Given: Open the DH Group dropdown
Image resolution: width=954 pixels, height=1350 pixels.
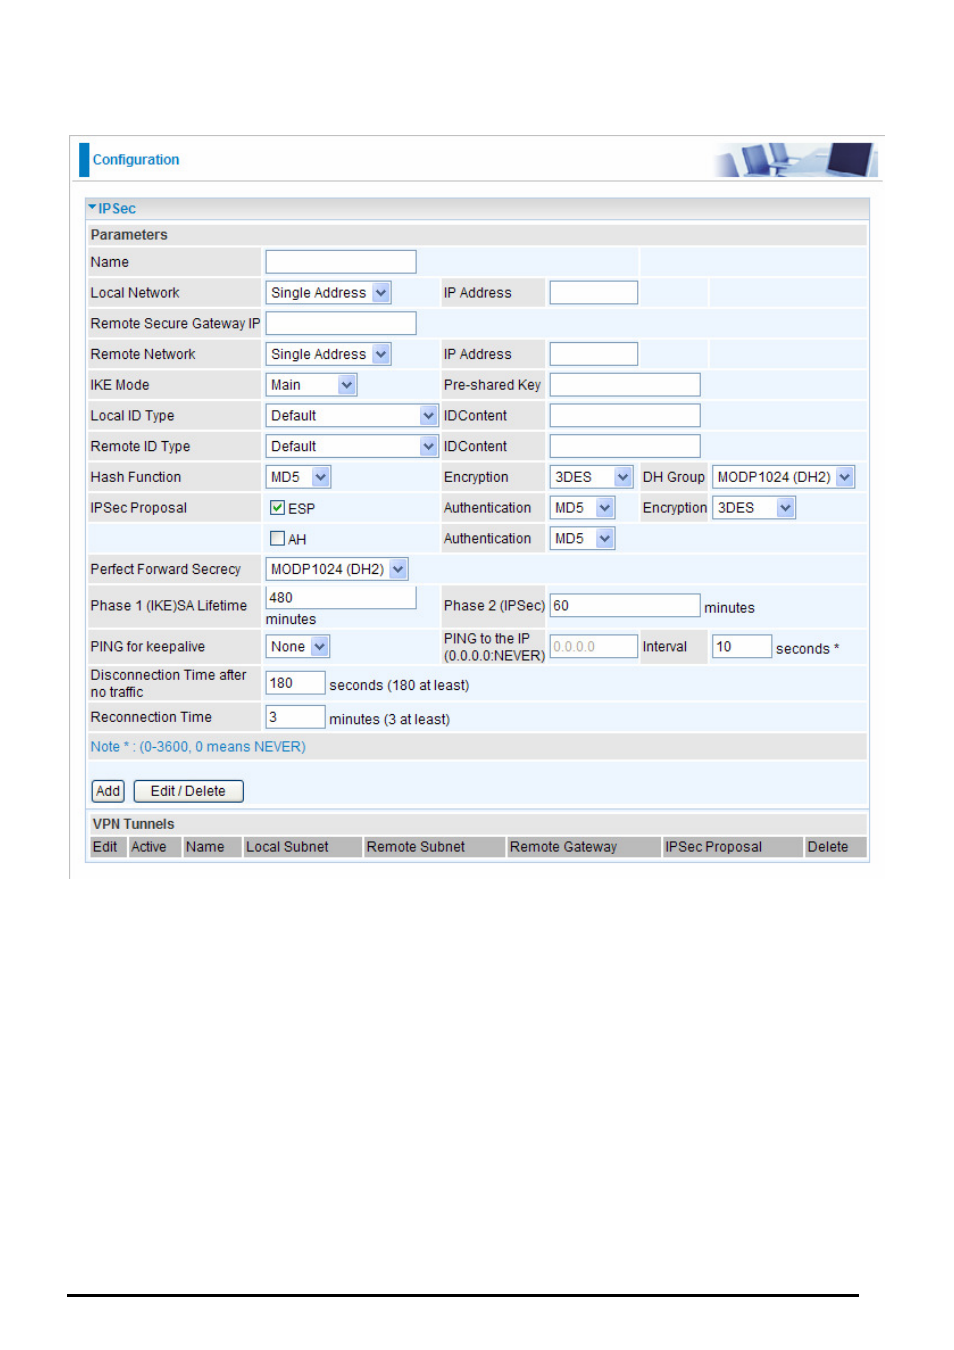Looking at the screenshot, I should click(x=783, y=477).
